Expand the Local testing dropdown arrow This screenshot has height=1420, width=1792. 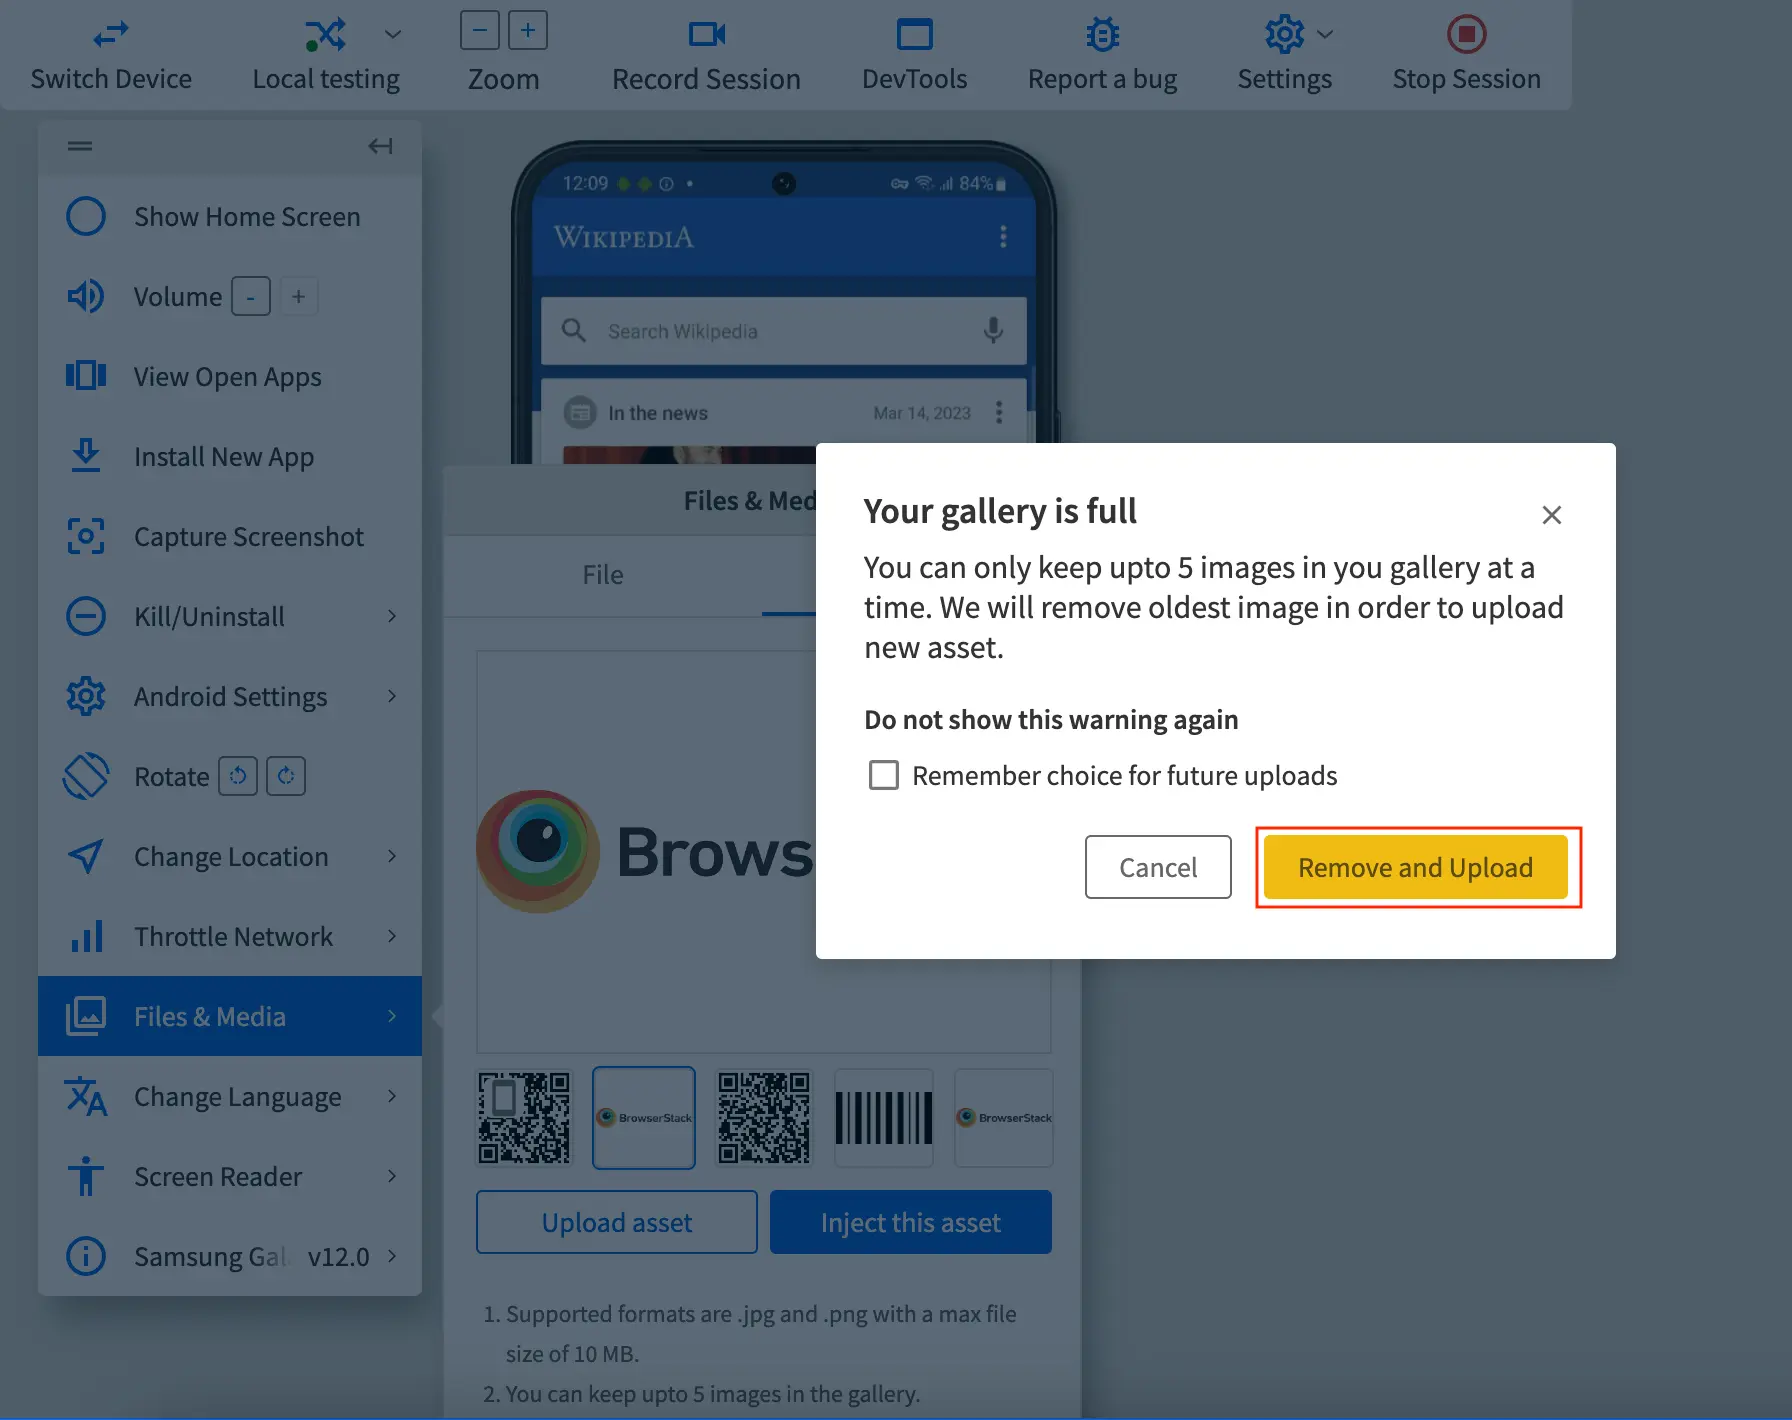tap(393, 34)
